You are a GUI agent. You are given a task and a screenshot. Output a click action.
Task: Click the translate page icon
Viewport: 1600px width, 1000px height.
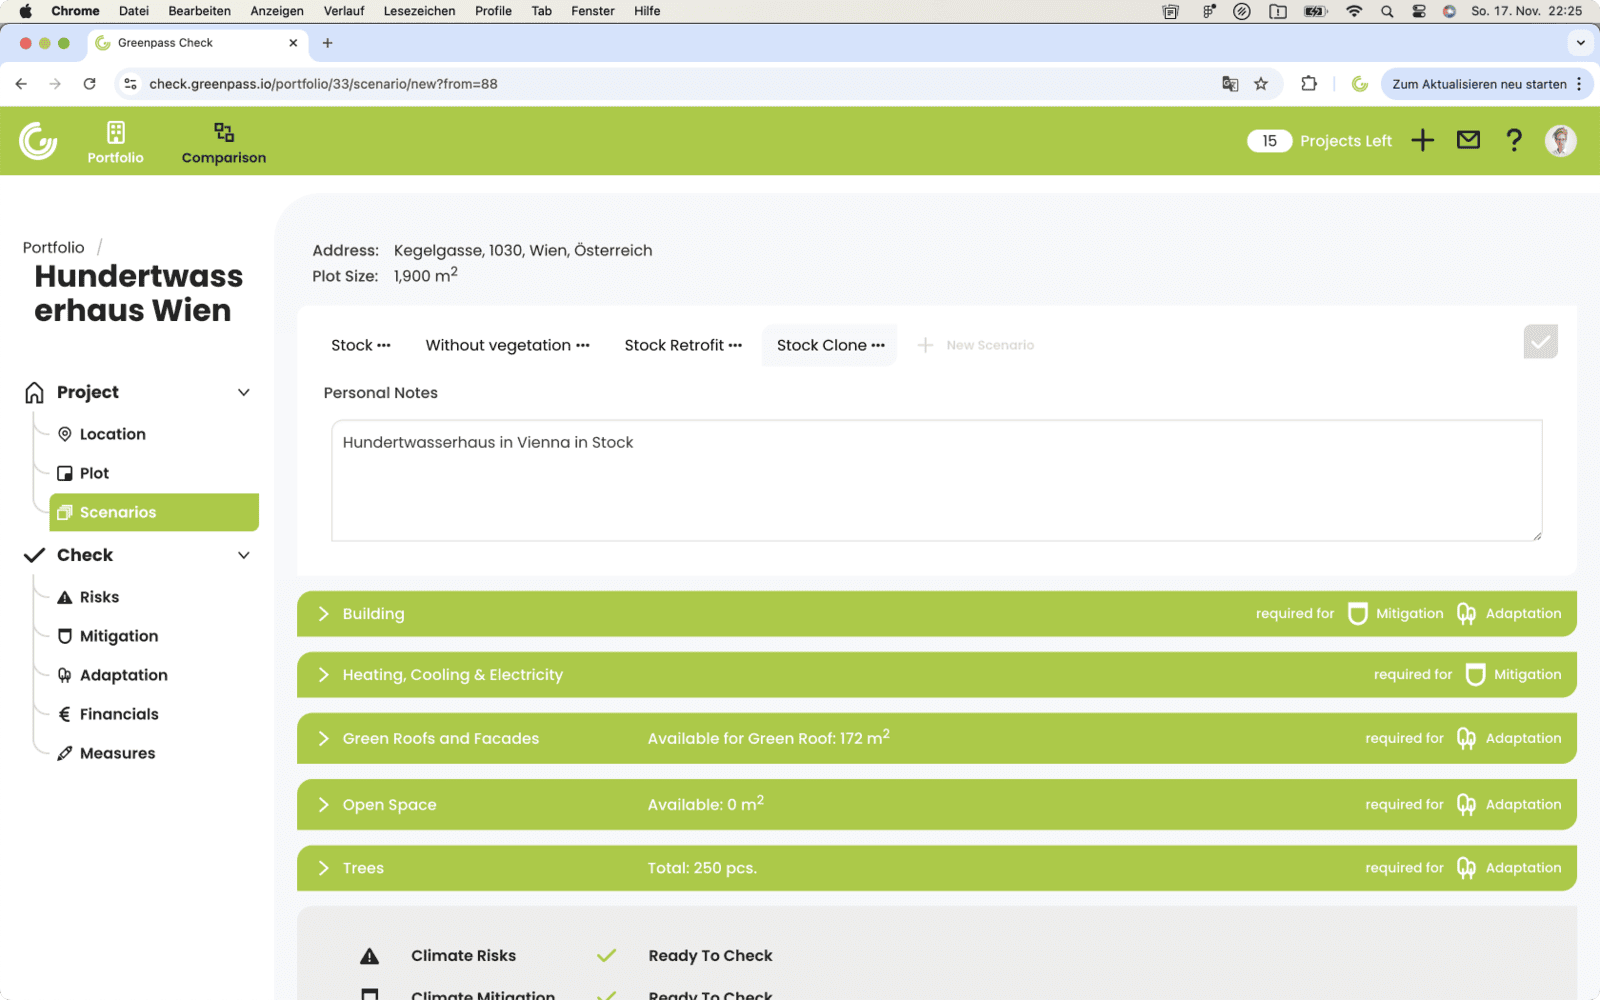point(1230,84)
